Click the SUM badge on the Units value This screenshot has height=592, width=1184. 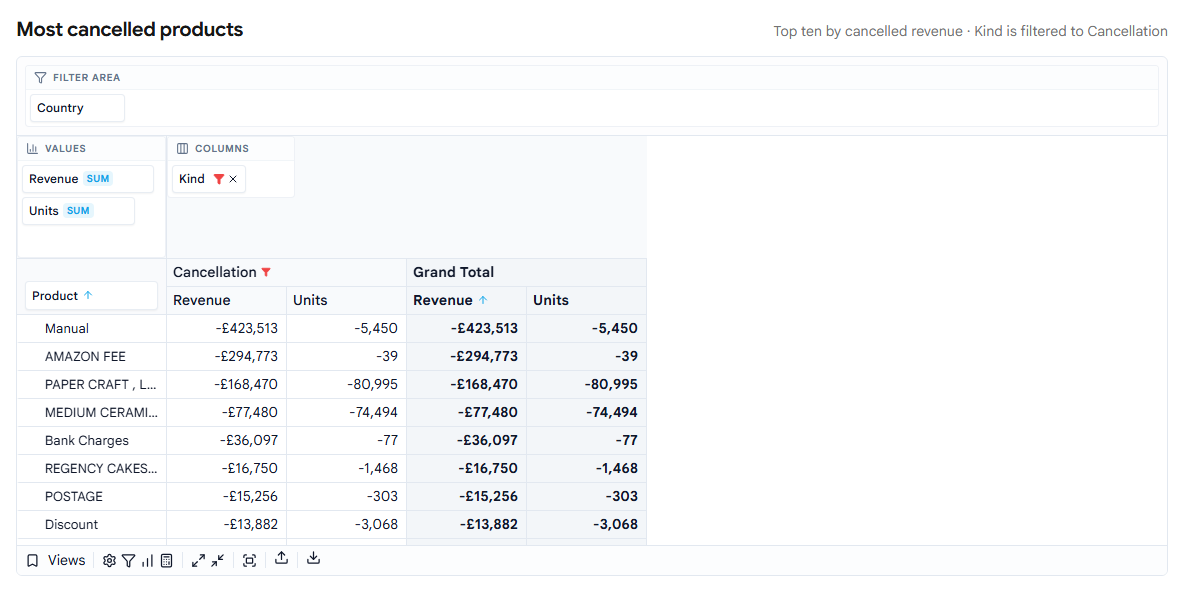pos(79,211)
